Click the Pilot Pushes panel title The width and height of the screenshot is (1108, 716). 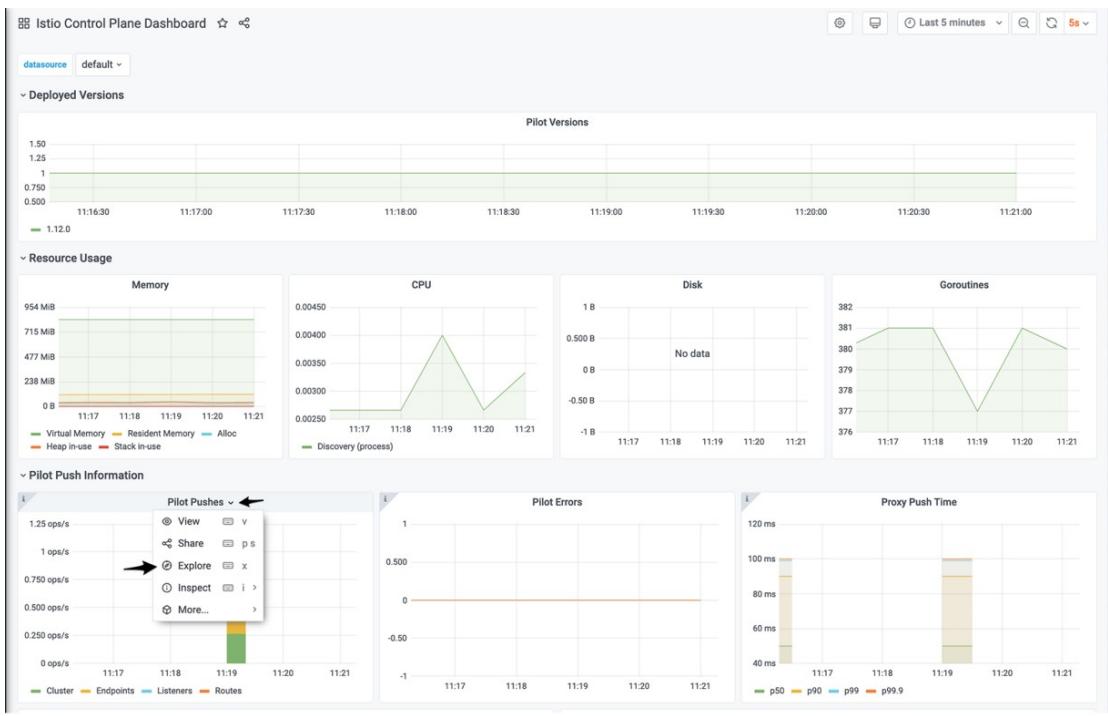pyautogui.click(x=196, y=502)
